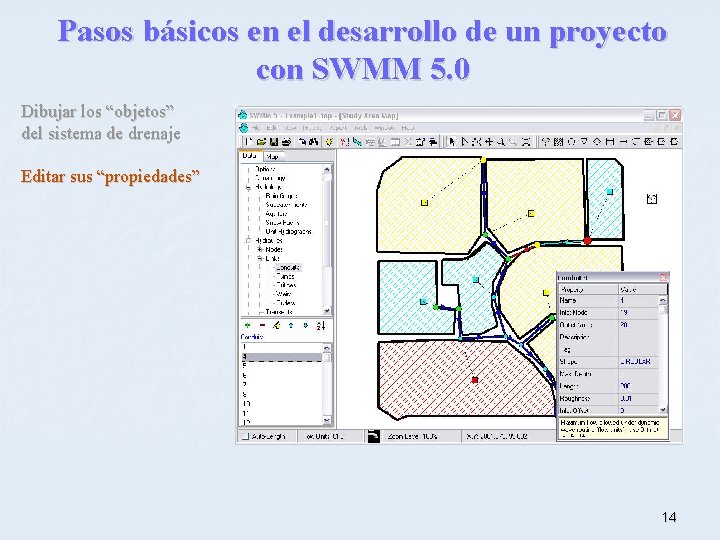This screenshot has height=540, width=720.
Task: Click the Roughness value field
Action: (x=638, y=399)
